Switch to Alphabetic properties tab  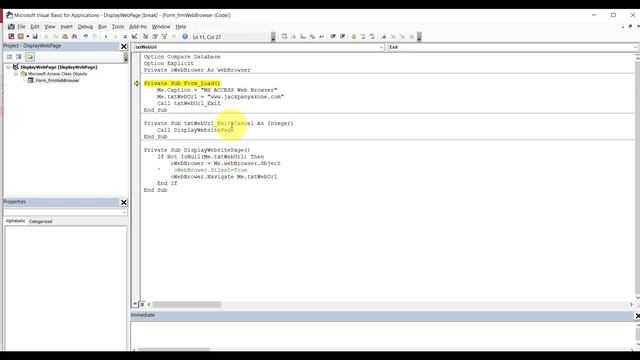(16, 221)
